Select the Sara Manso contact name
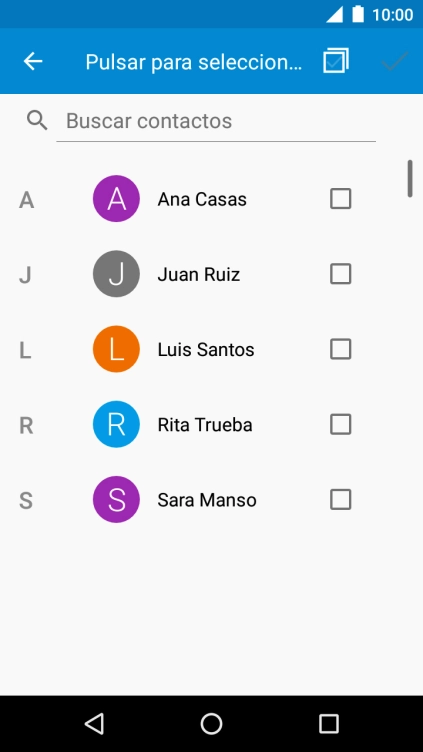This screenshot has width=423, height=752. click(207, 500)
